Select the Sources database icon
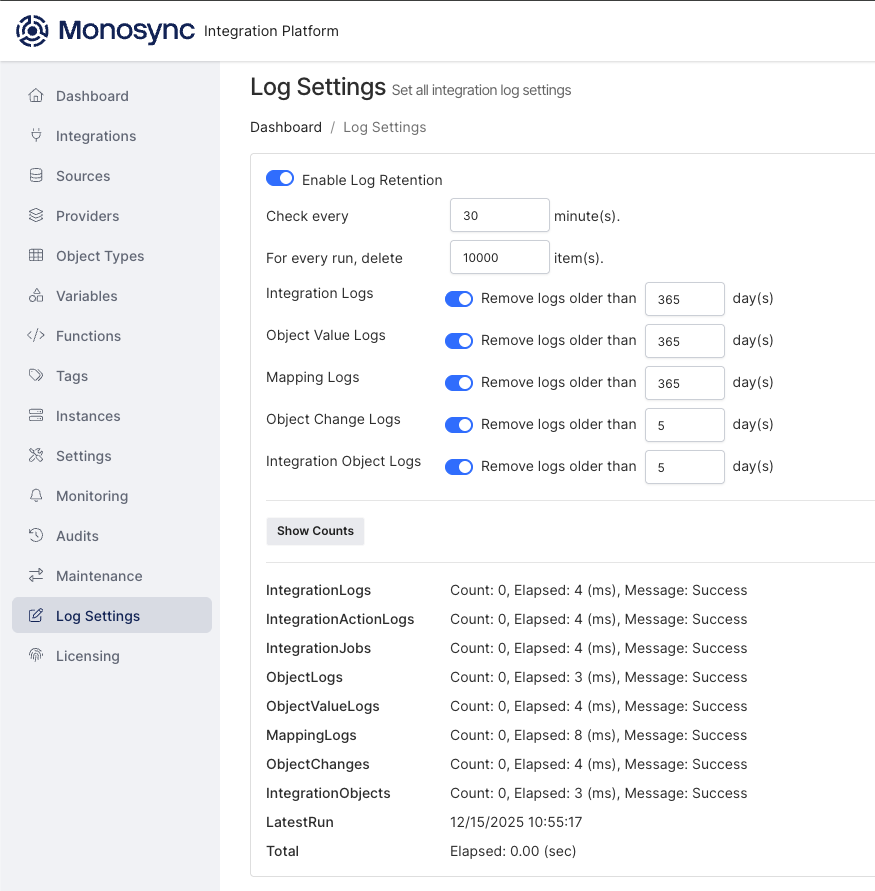 (36, 176)
